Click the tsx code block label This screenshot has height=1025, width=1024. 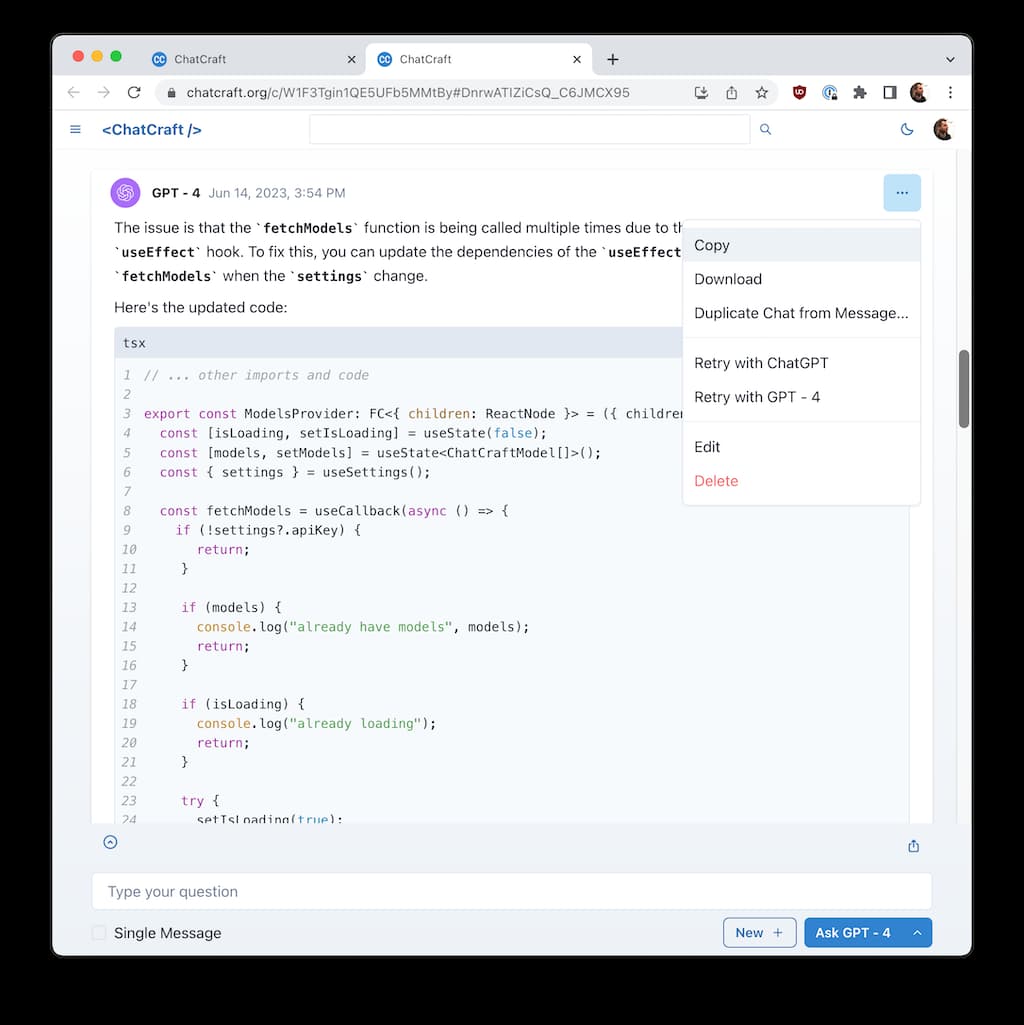pyautogui.click(x=134, y=343)
